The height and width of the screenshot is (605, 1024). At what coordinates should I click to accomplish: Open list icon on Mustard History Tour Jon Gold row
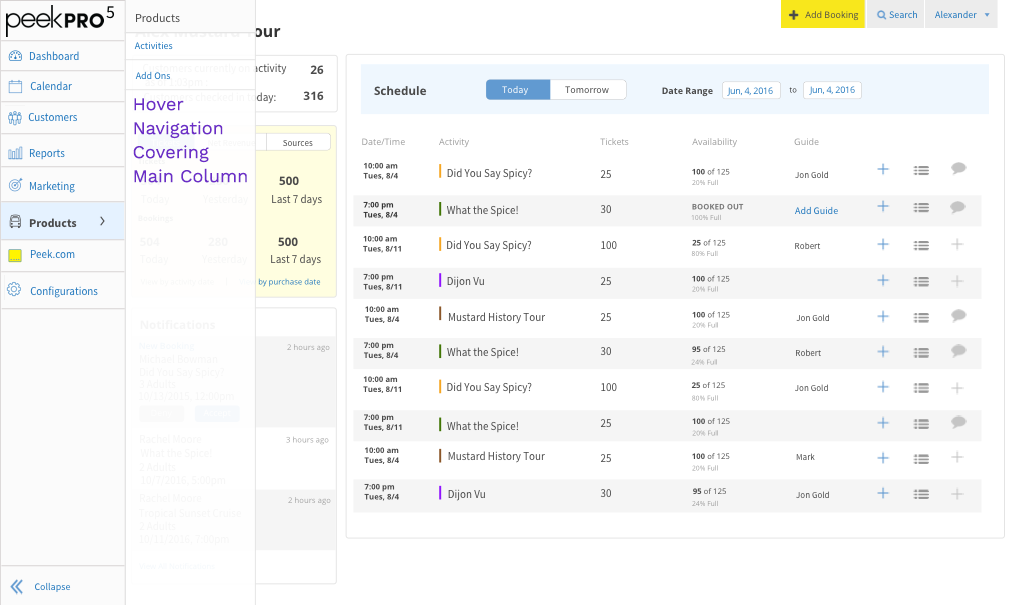tap(921, 318)
